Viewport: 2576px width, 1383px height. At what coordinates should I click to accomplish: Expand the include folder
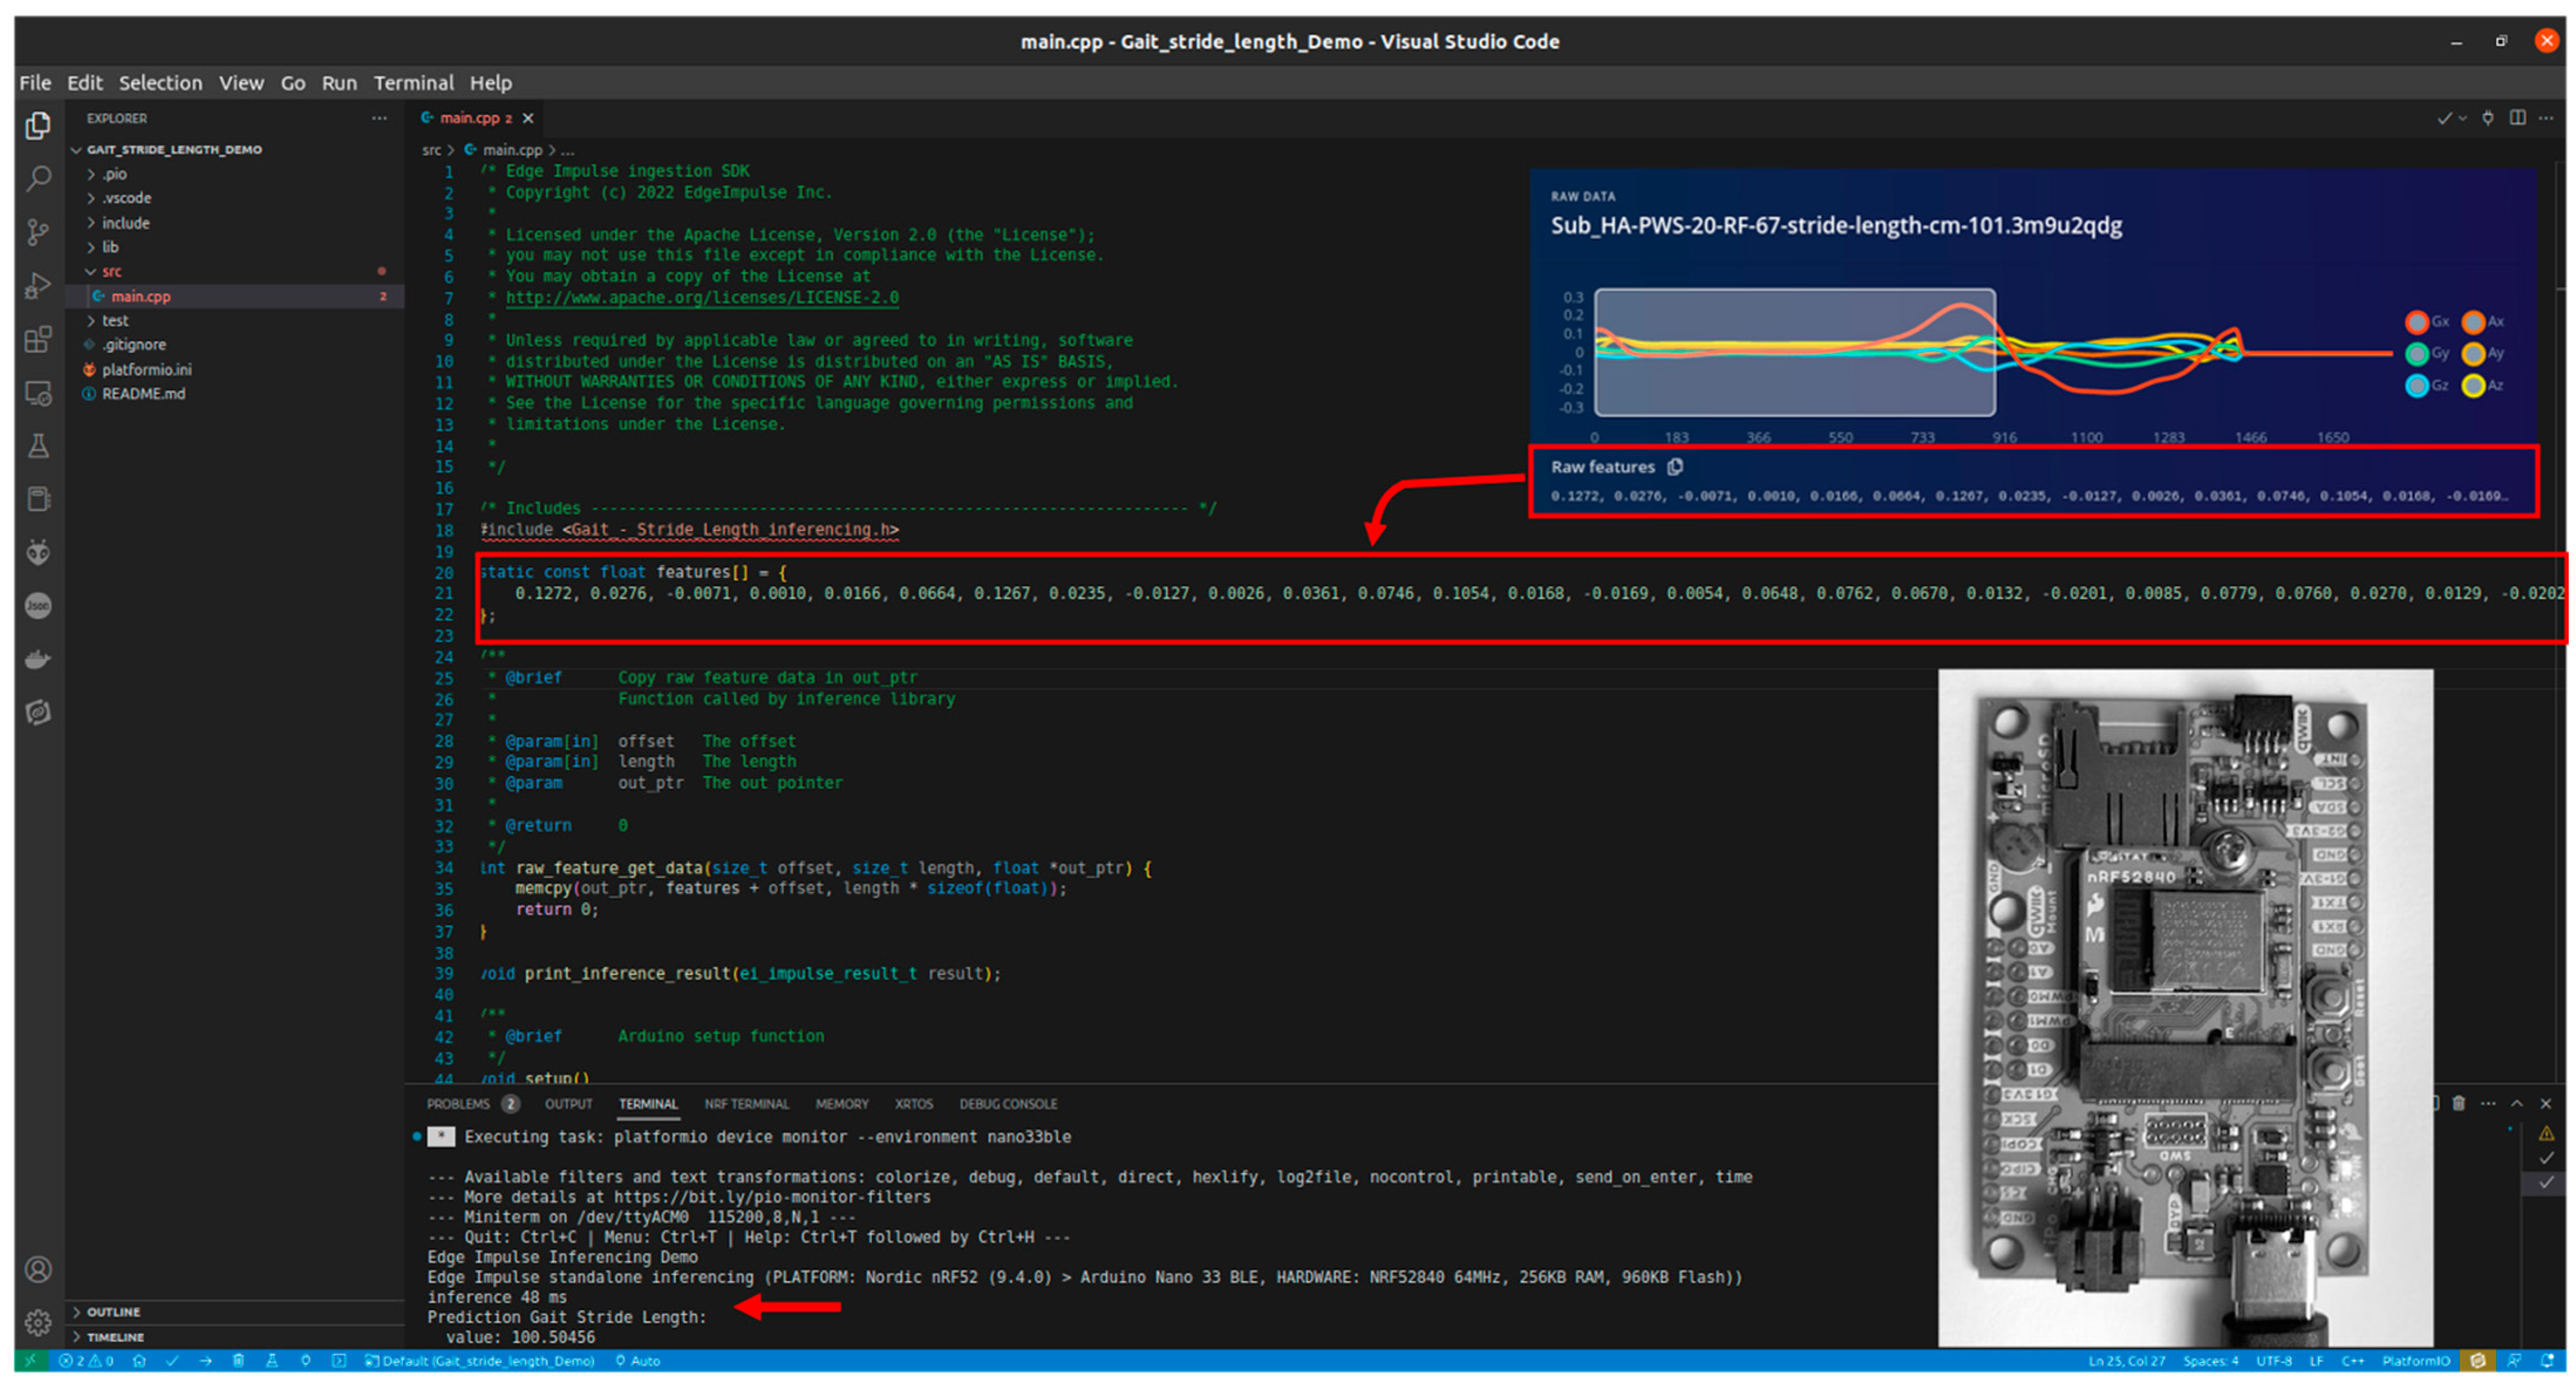click(125, 223)
